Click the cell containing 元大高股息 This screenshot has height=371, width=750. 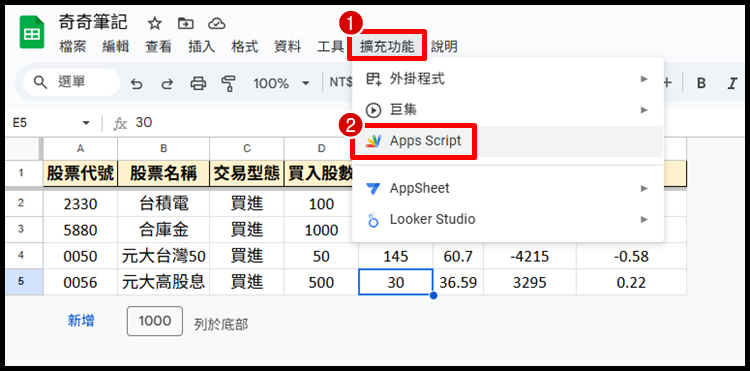coord(164,282)
